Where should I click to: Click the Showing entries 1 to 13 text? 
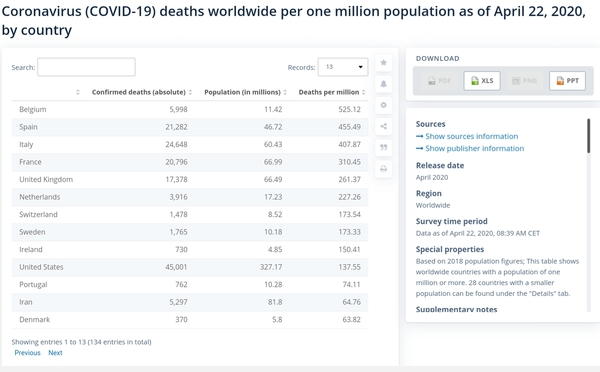tap(82, 342)
